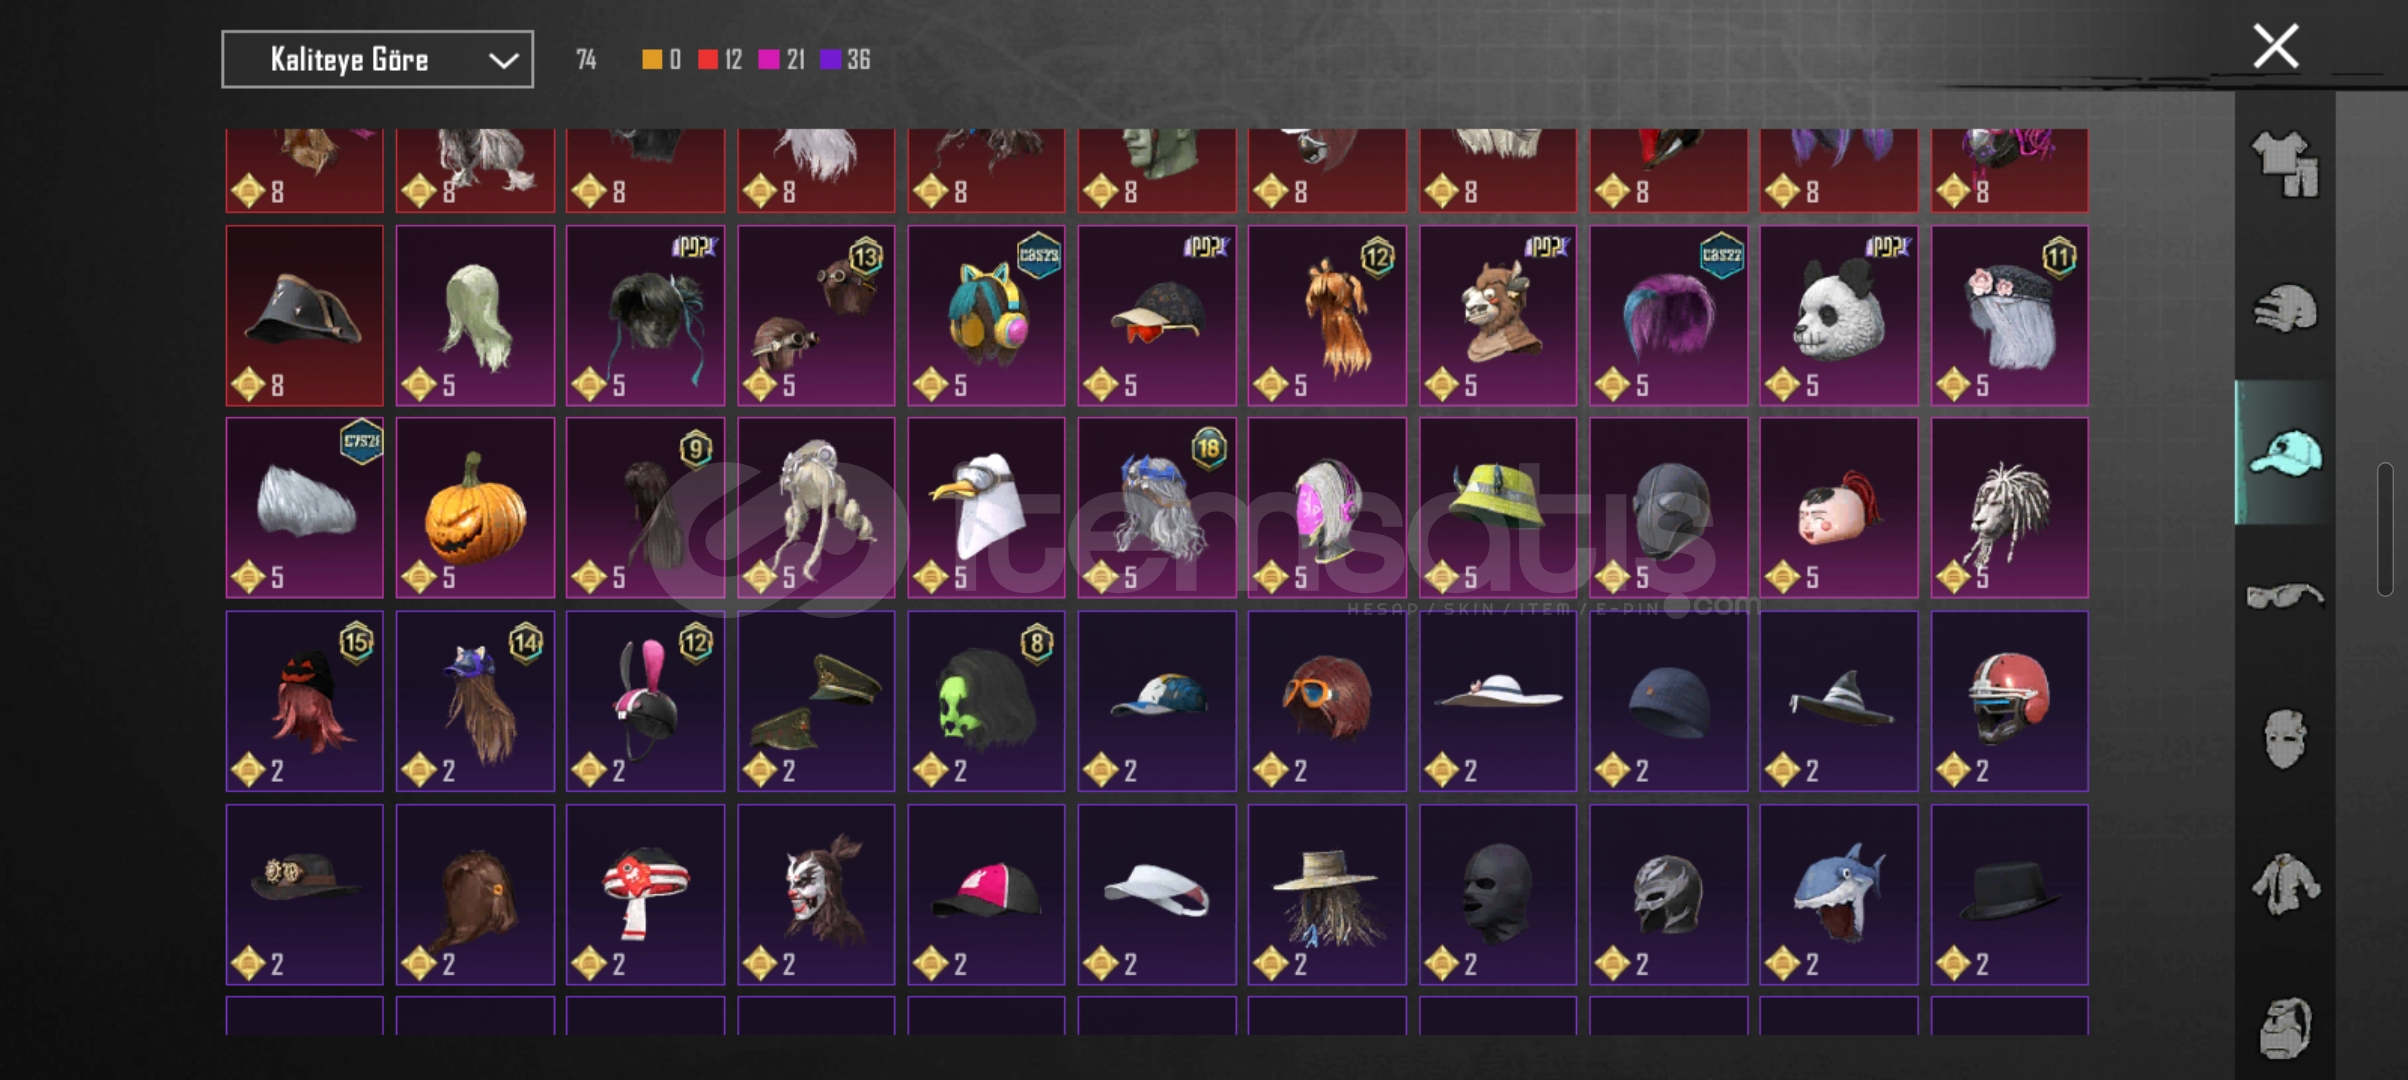Filter by pink quality count 21
The height and width of the screenshot is (1080, 2408).
tap(782, 59)
